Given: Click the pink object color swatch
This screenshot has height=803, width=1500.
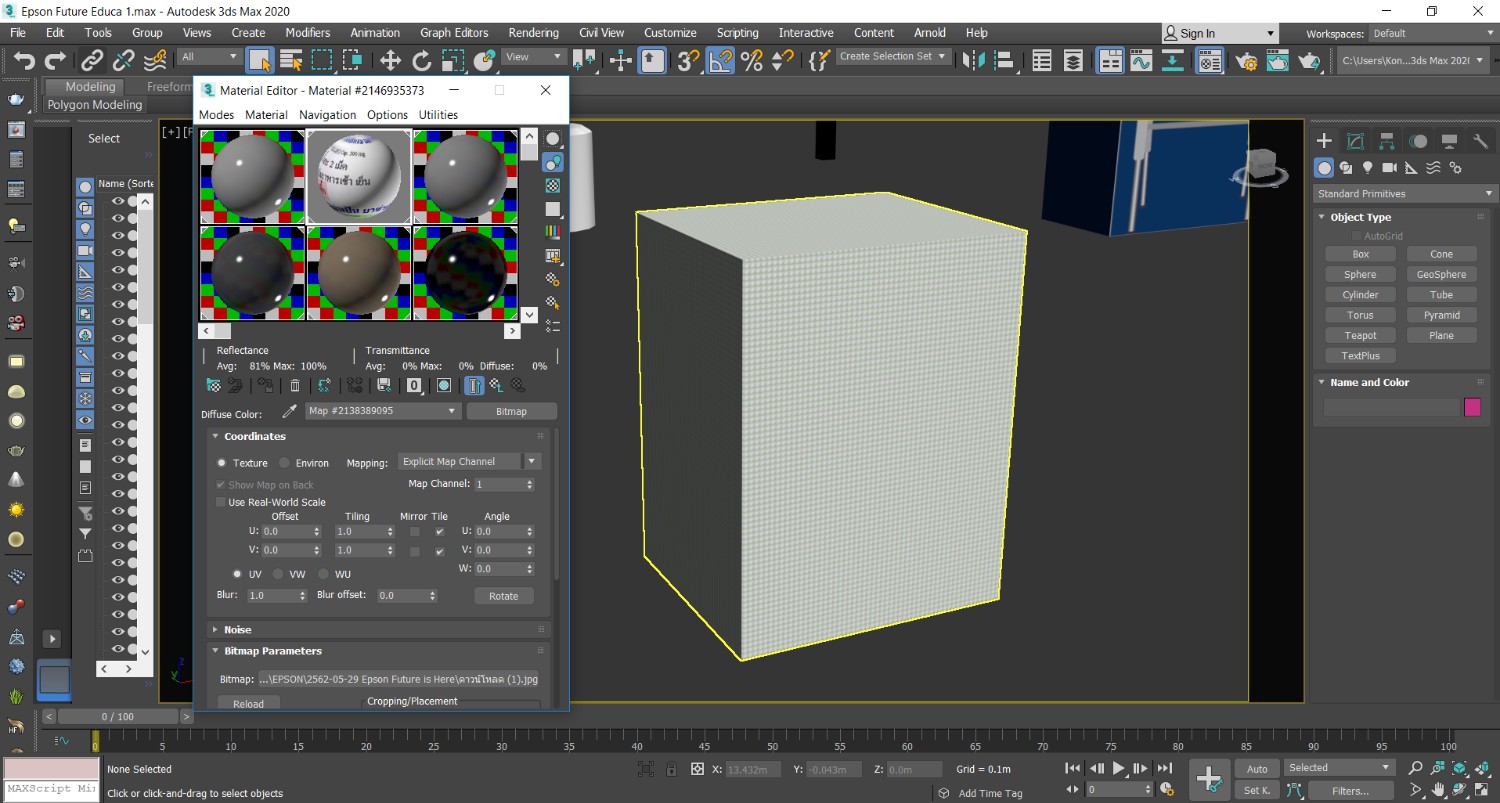Looking at the screenshot, I should (1472, 407).
